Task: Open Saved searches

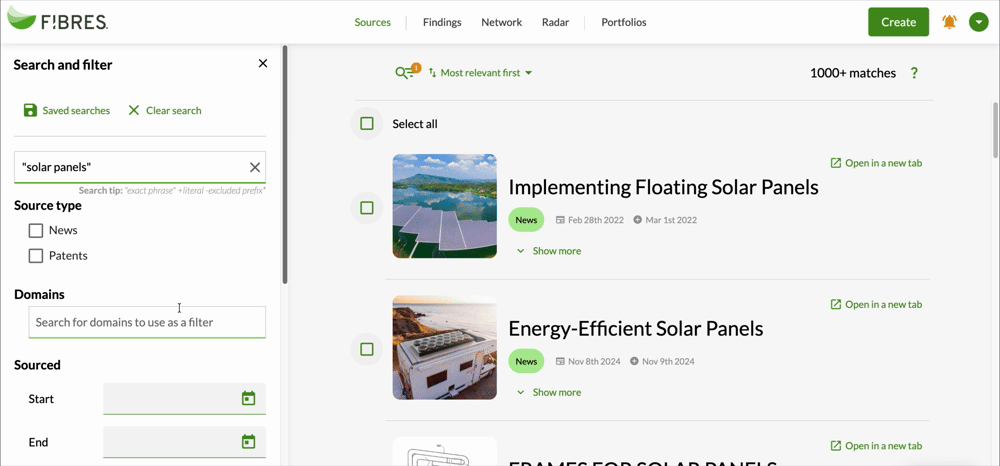Action: click(67, 110)
